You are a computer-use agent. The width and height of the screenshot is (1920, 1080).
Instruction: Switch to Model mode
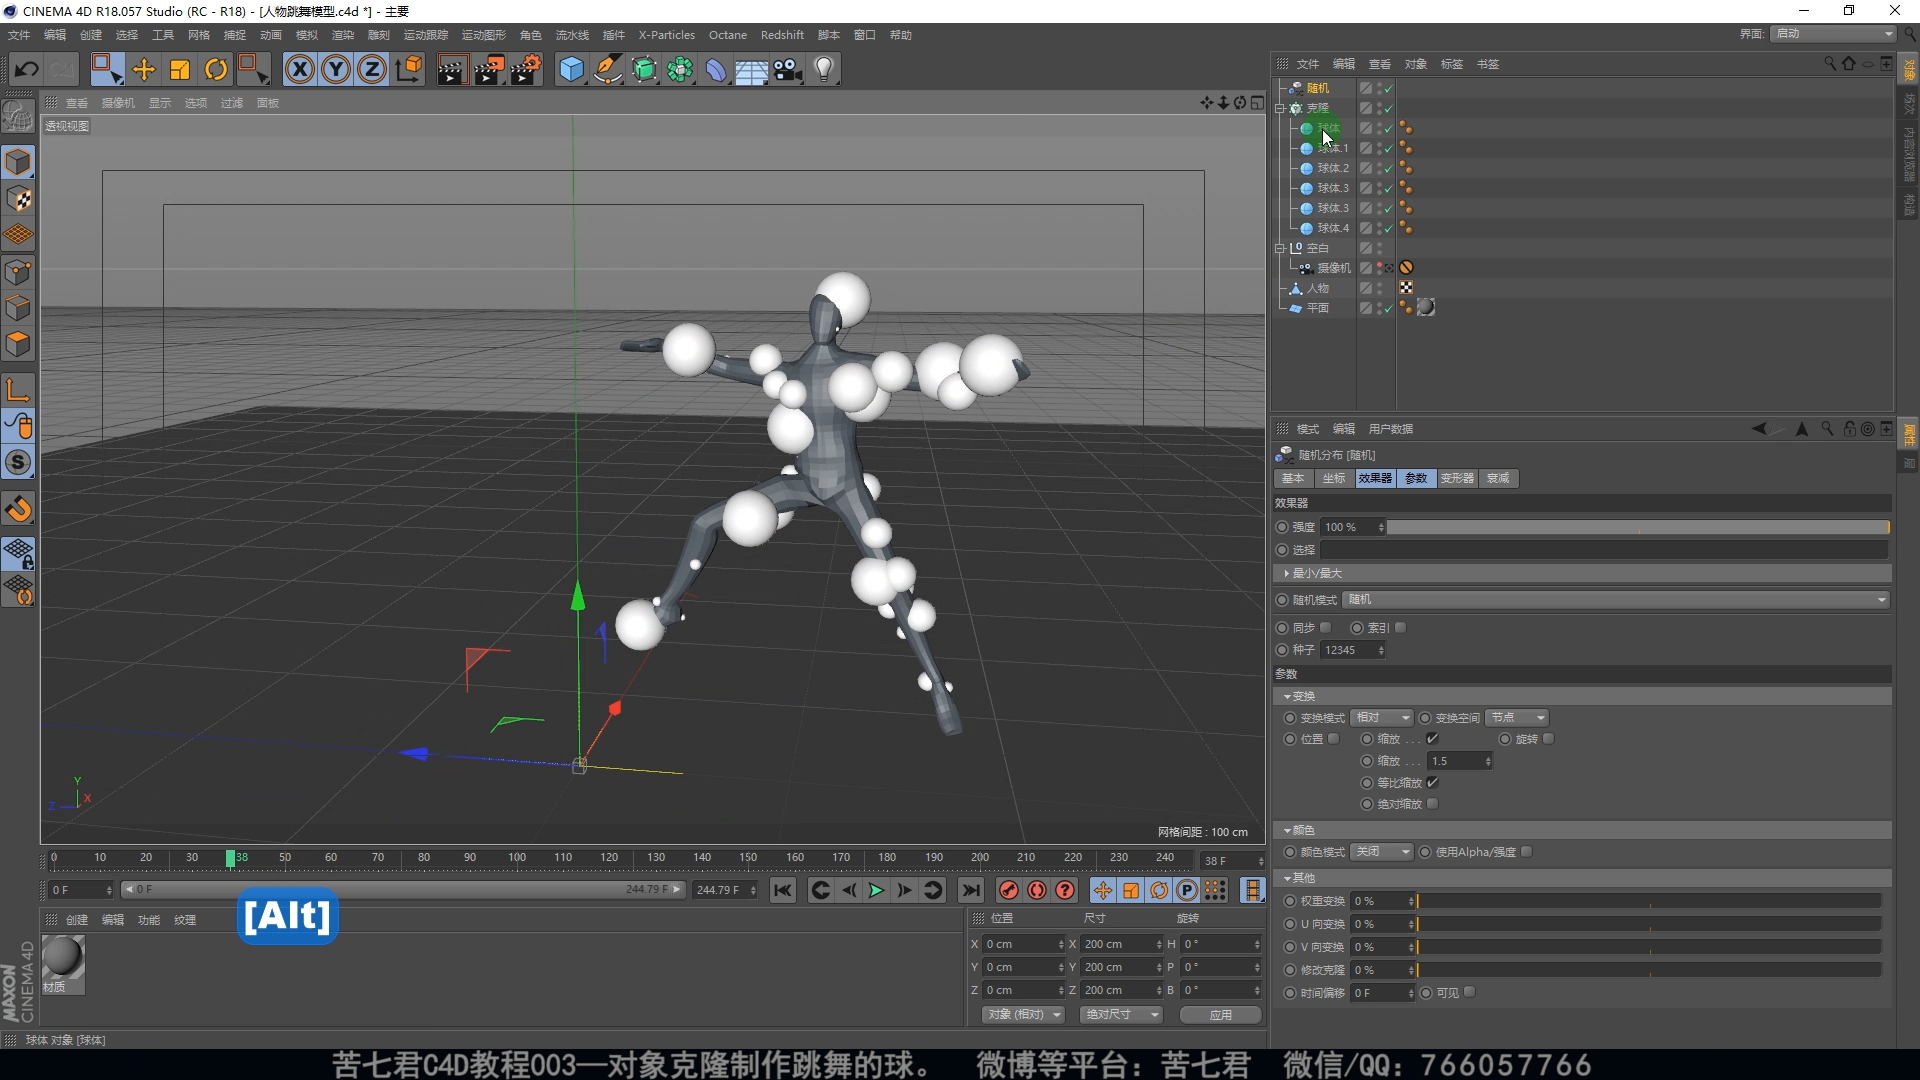pos(18,162)
